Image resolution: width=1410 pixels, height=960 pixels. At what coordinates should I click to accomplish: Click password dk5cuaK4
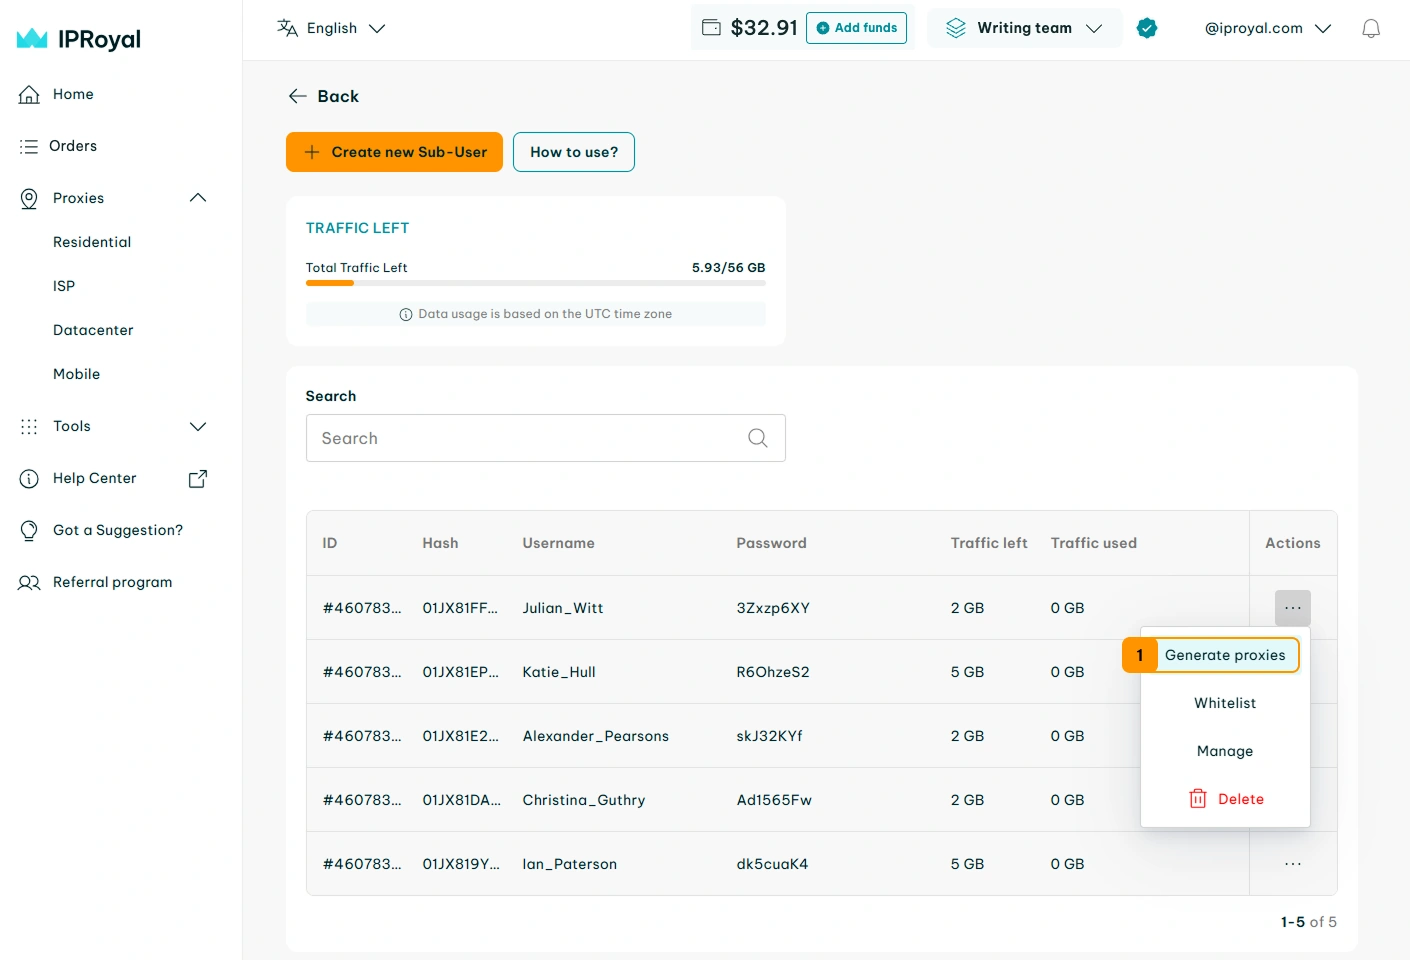[x=772, y=864]
